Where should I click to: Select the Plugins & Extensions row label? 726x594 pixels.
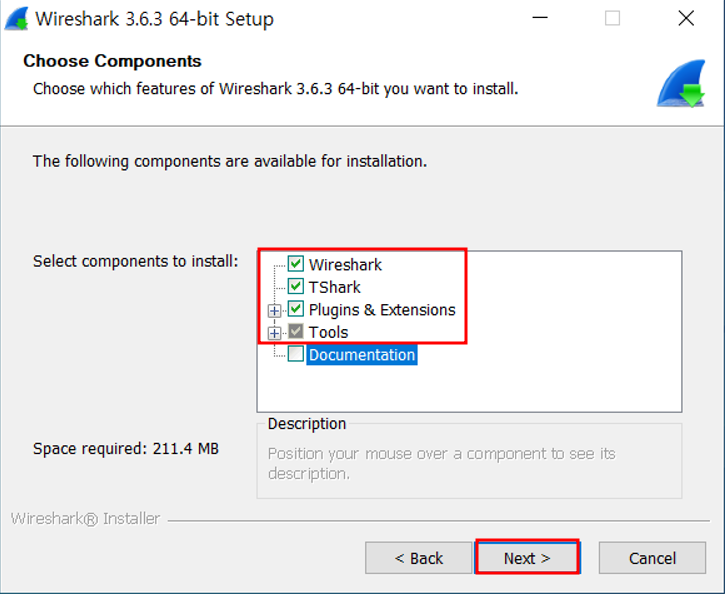pyautogui.click(x=382, y=310)
